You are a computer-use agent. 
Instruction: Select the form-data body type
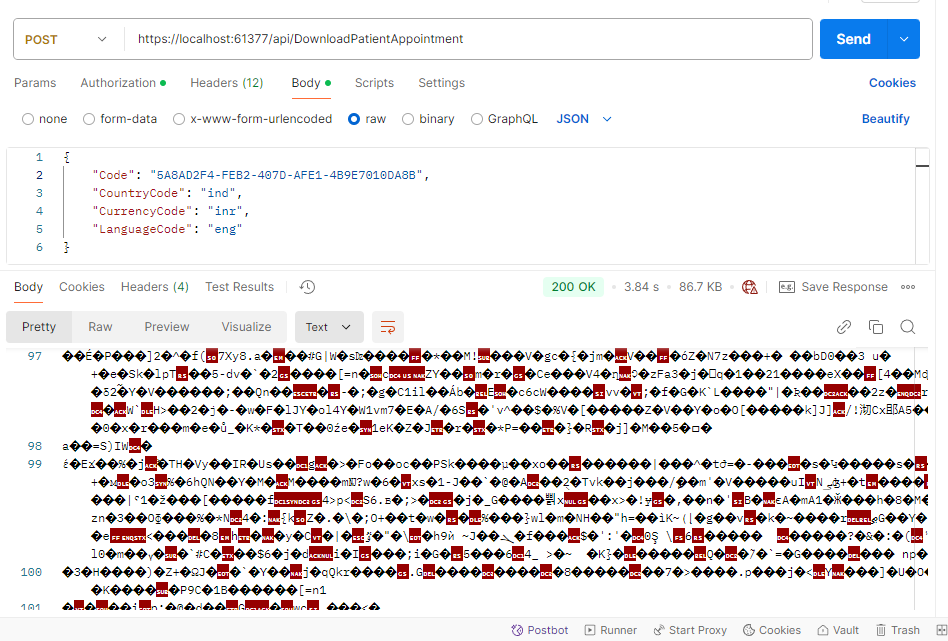(x=120, y=119)
